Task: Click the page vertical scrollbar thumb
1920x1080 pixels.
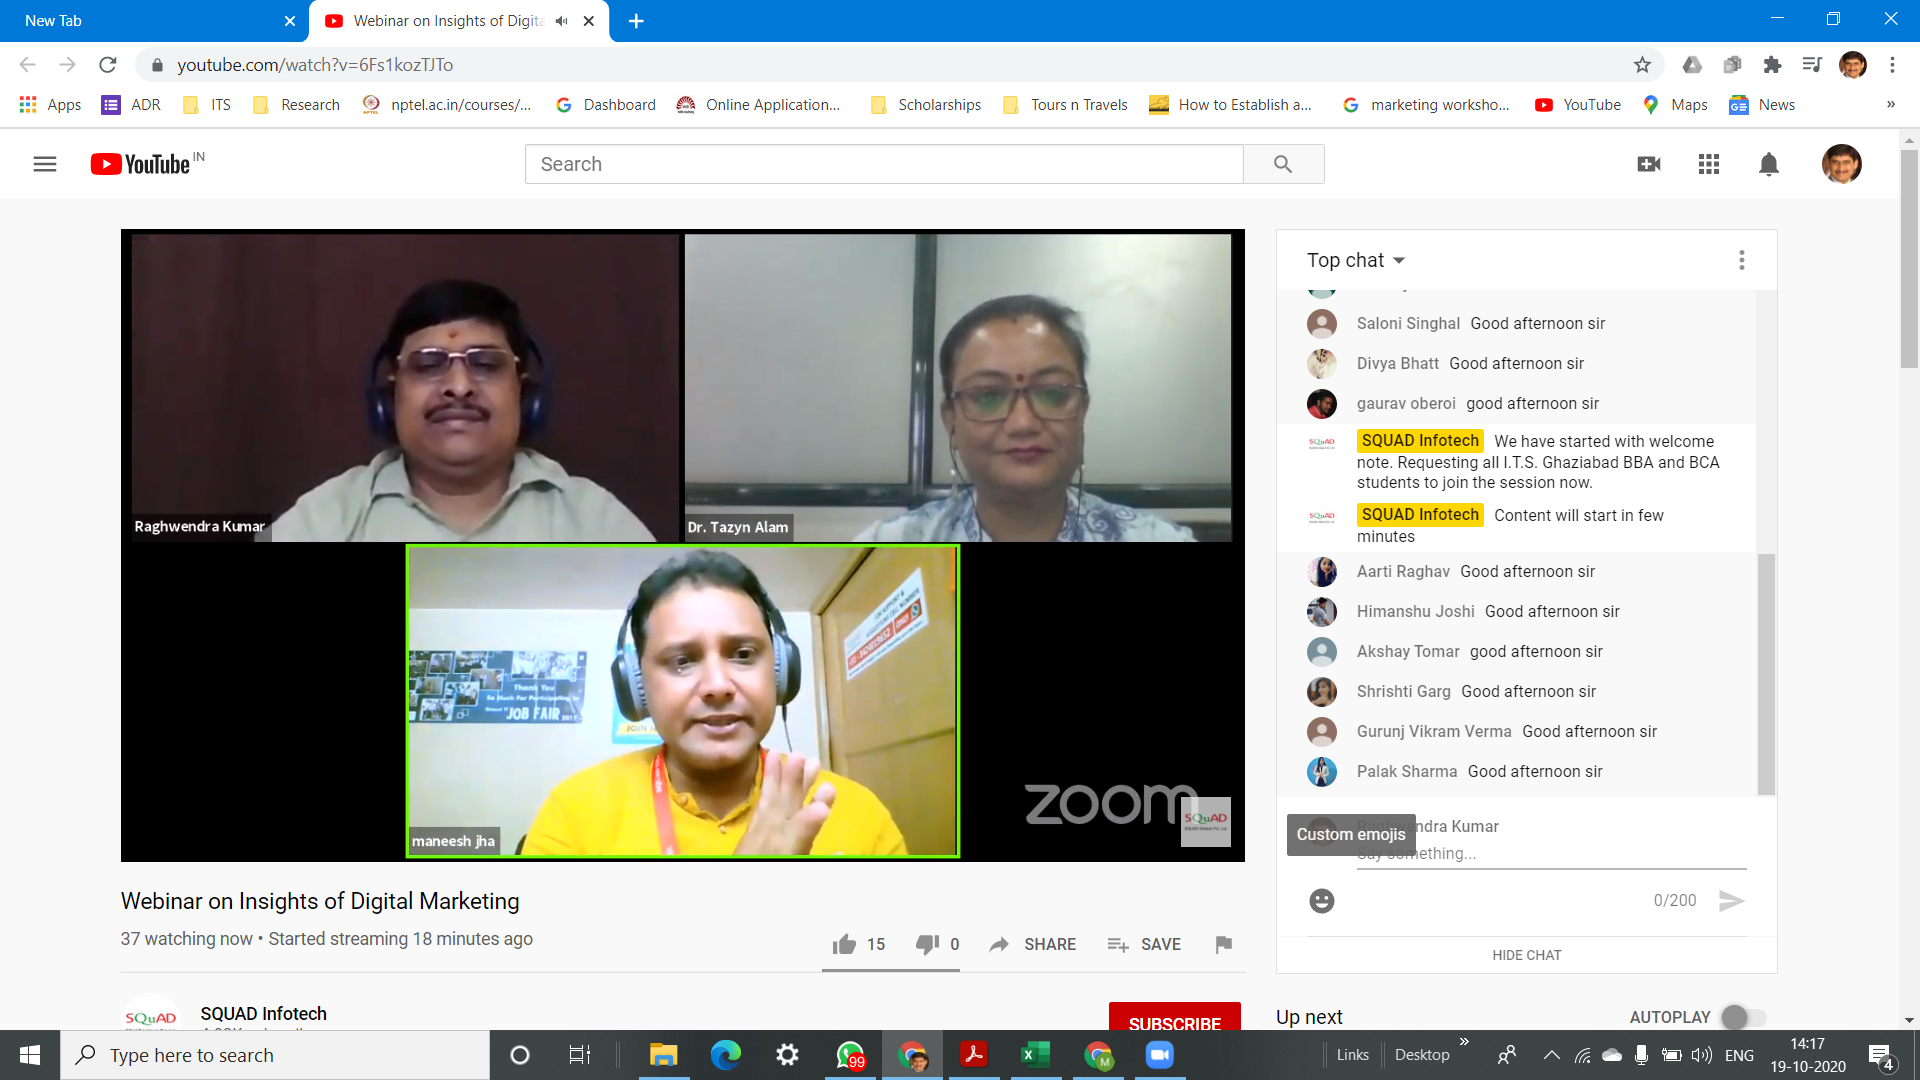Action: click(x=1909, y=258)
